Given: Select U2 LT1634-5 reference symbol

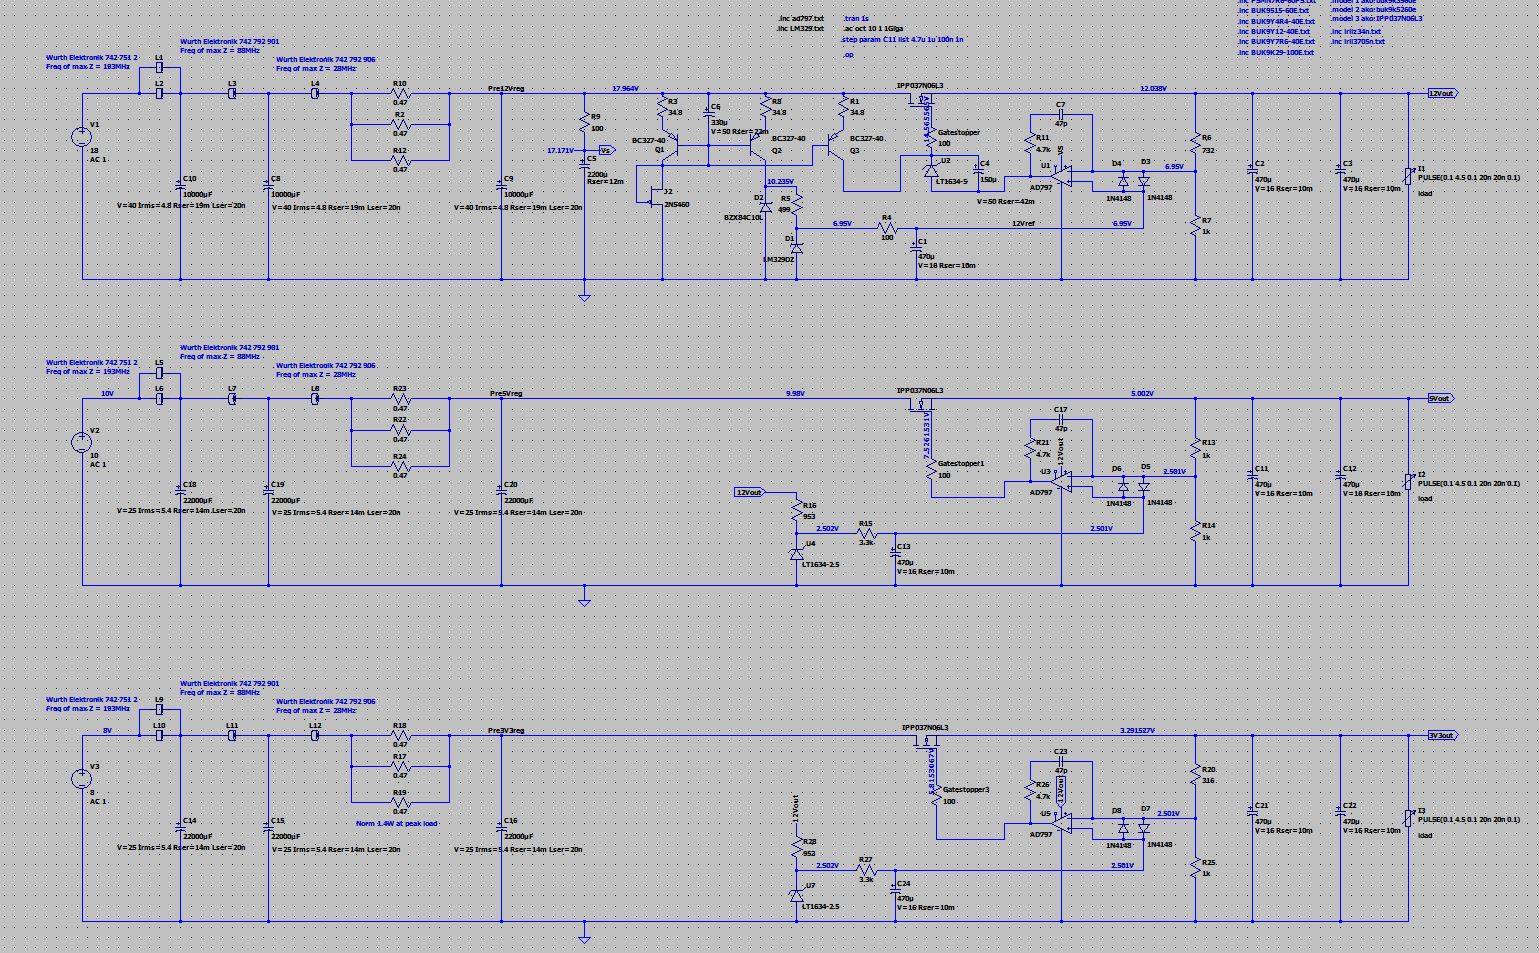Looking at the screenshot, I should coord(930,171).
